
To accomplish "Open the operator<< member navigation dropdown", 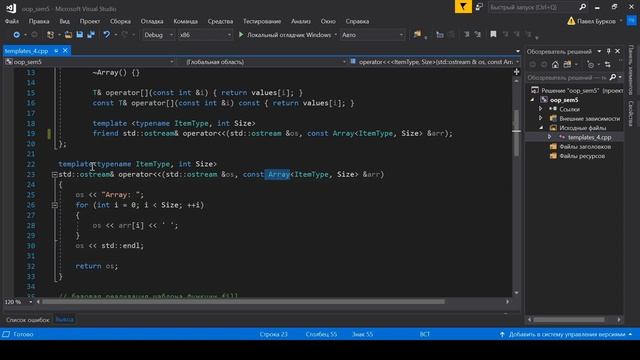I will click(x=434, y=62).
